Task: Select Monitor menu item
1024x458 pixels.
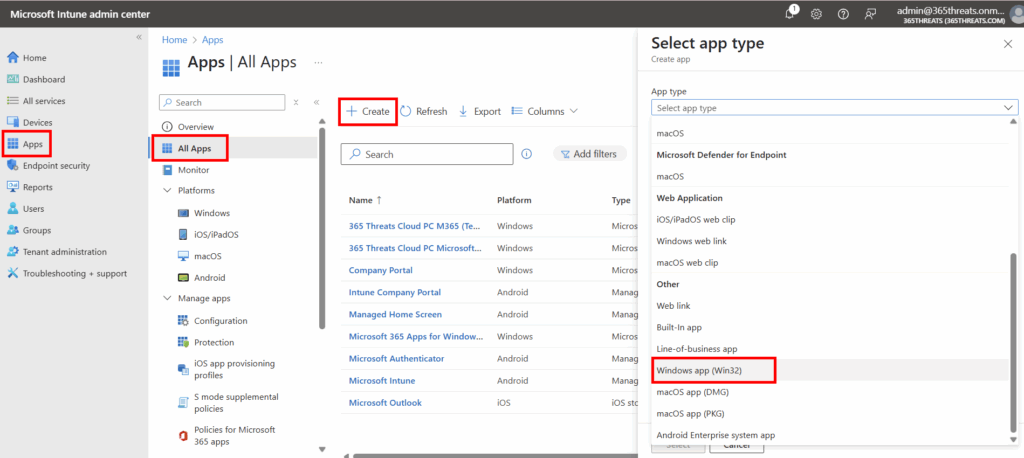Action: pyautogui.click(x=193, y=170)
